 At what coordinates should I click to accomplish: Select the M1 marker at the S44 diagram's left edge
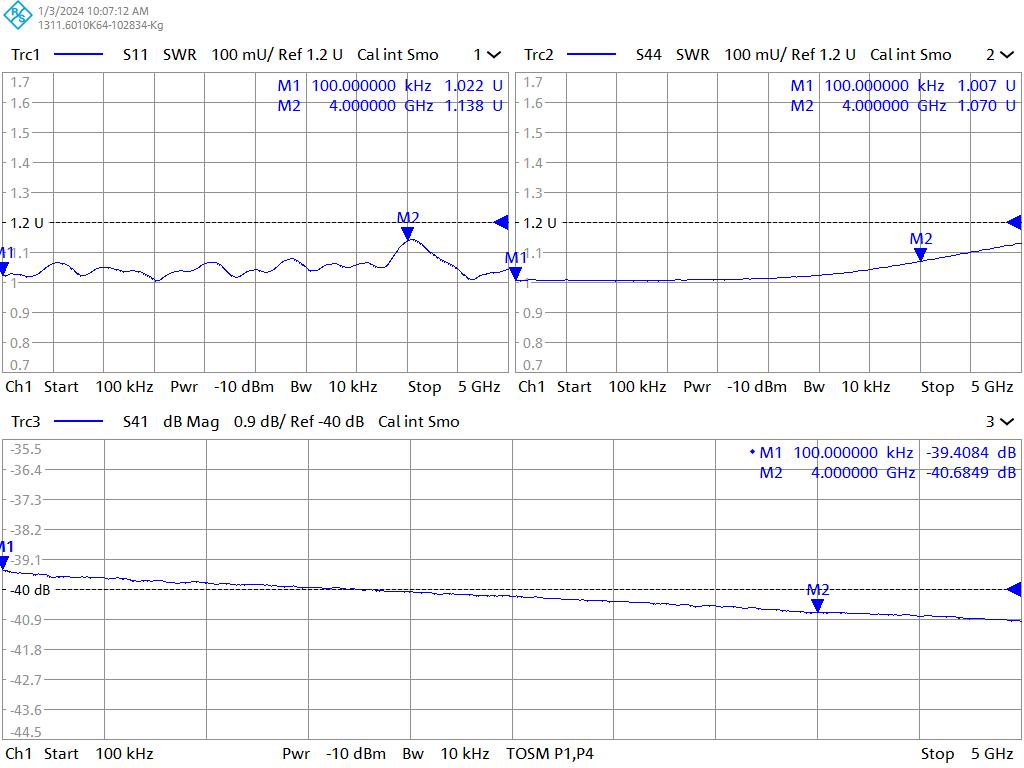coord(516,272)
